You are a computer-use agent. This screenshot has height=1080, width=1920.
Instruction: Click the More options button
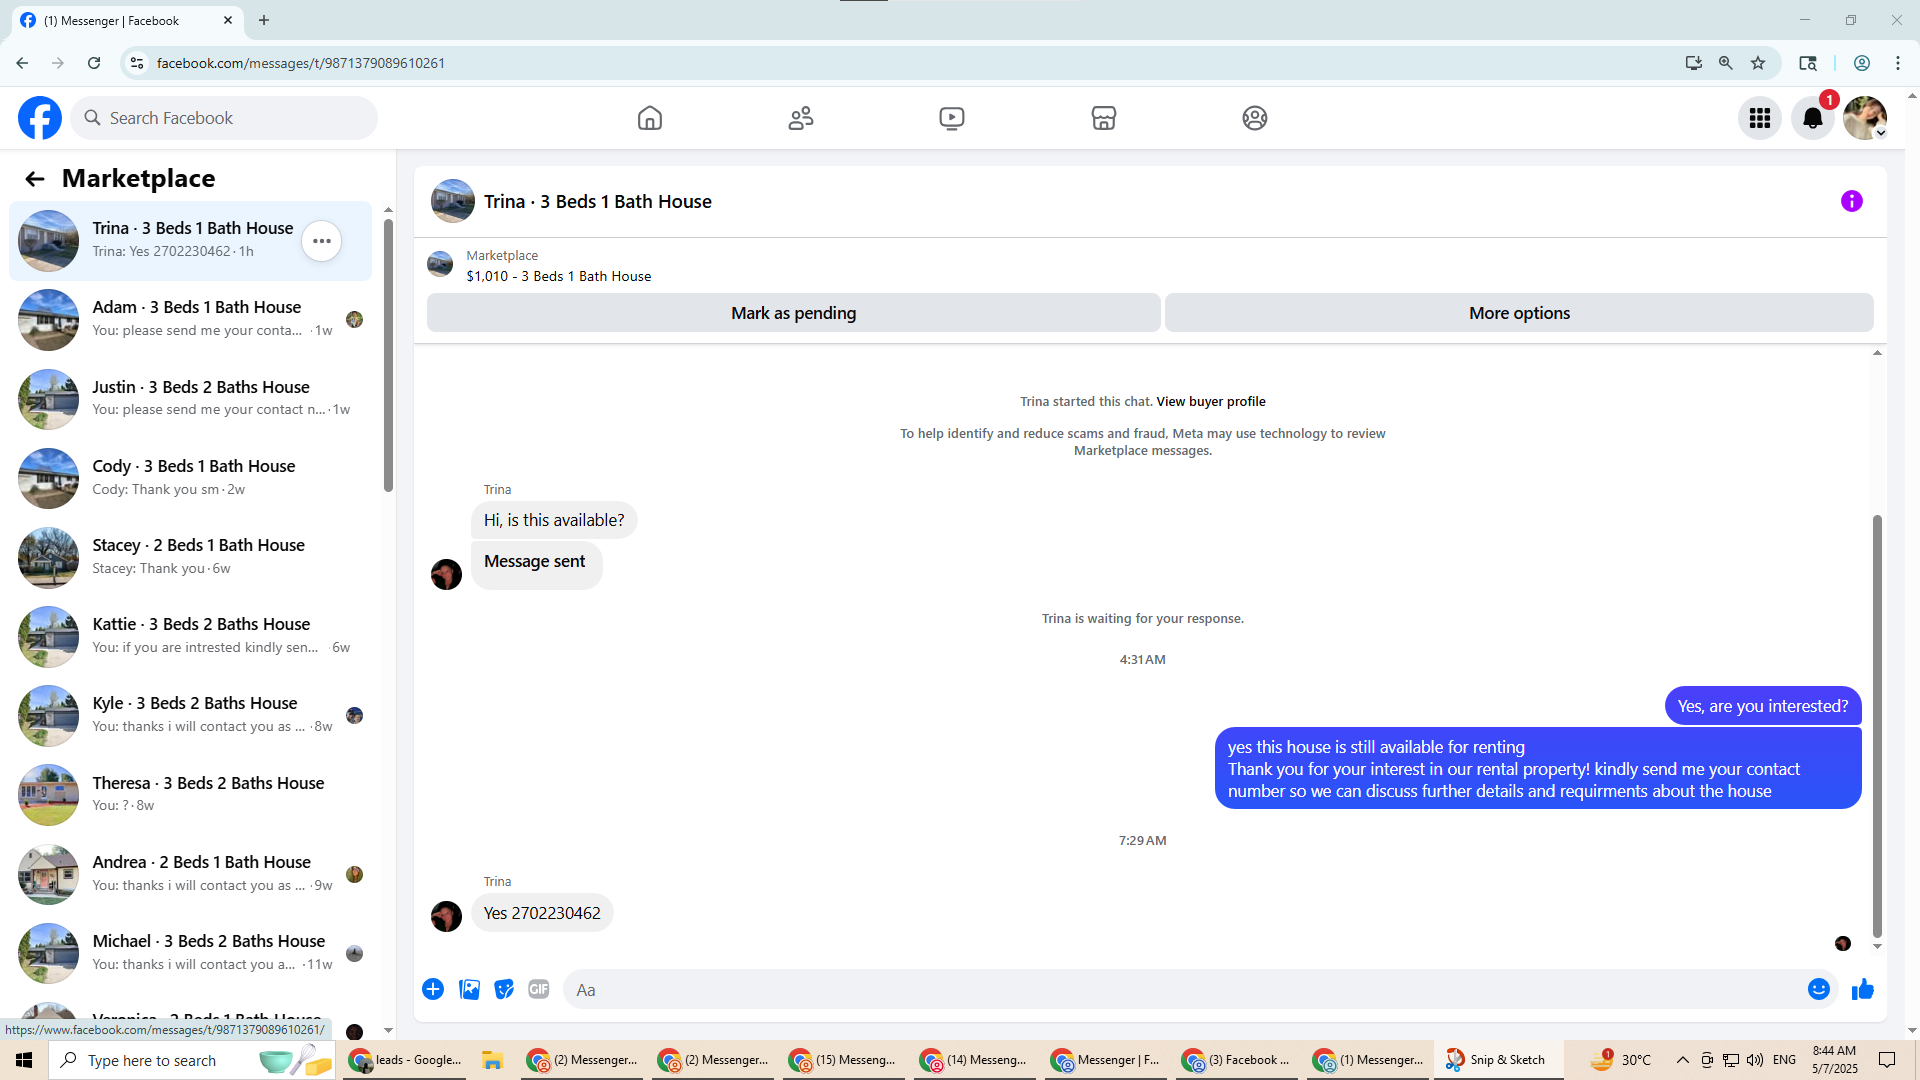(1518, 313)
